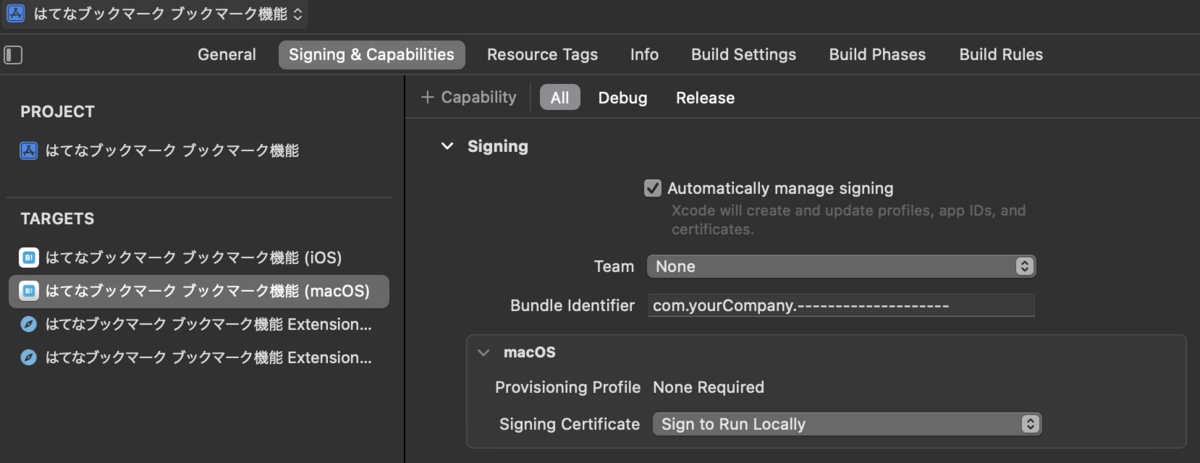The image size is (1200, 463).
Task: Click the TARGETS heading
Action: 57,218
